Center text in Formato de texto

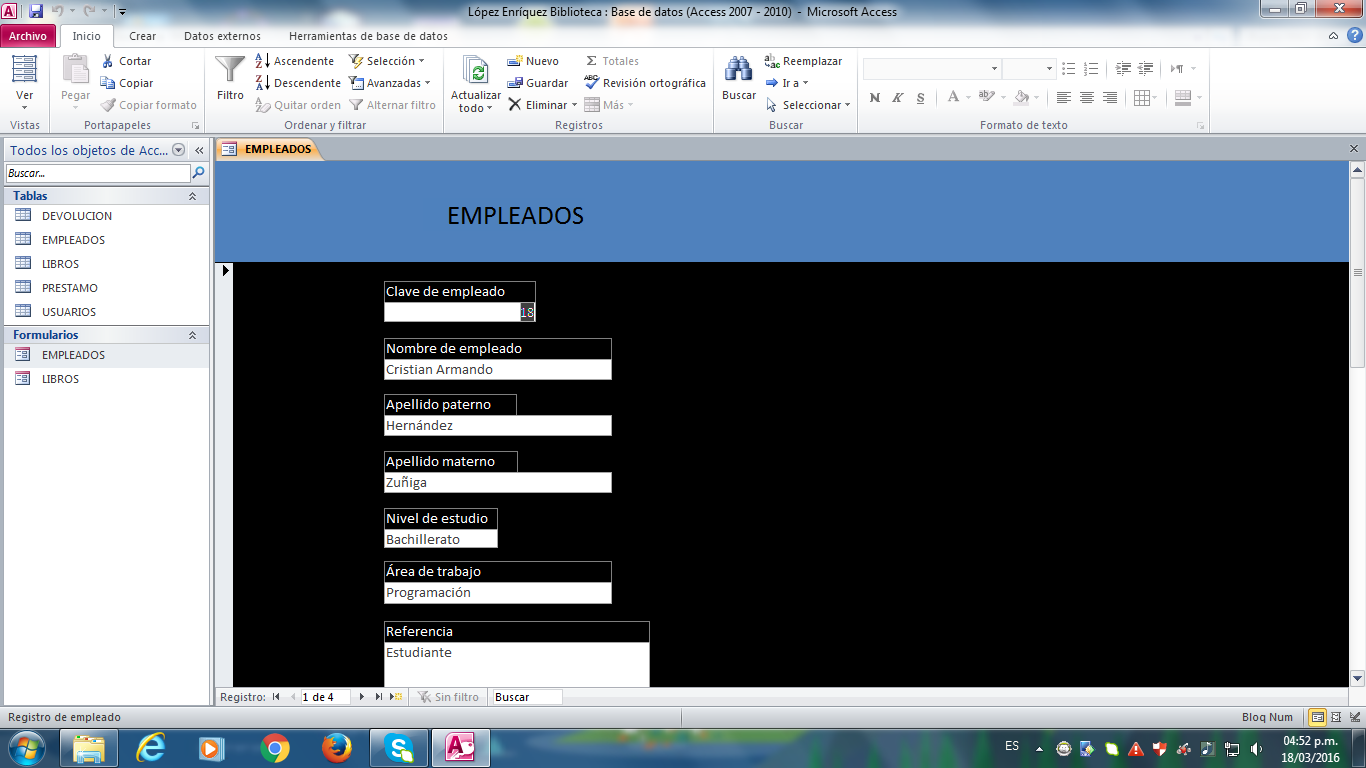(x=1087, y=98)
